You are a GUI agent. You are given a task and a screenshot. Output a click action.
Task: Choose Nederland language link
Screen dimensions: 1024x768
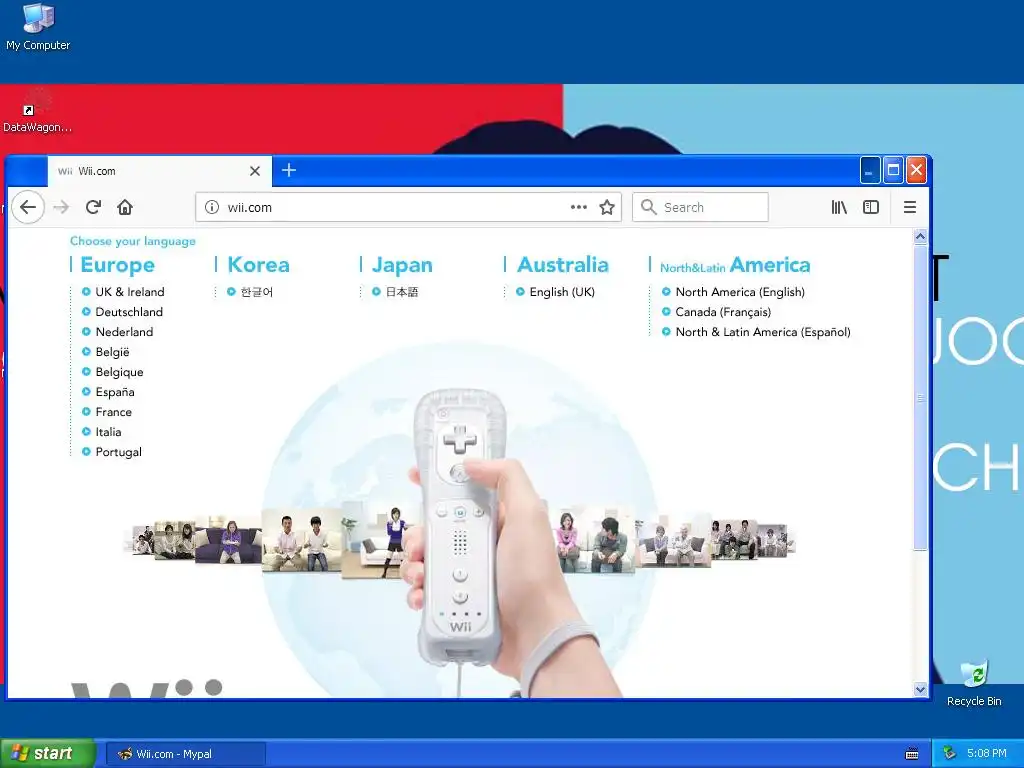124,332
